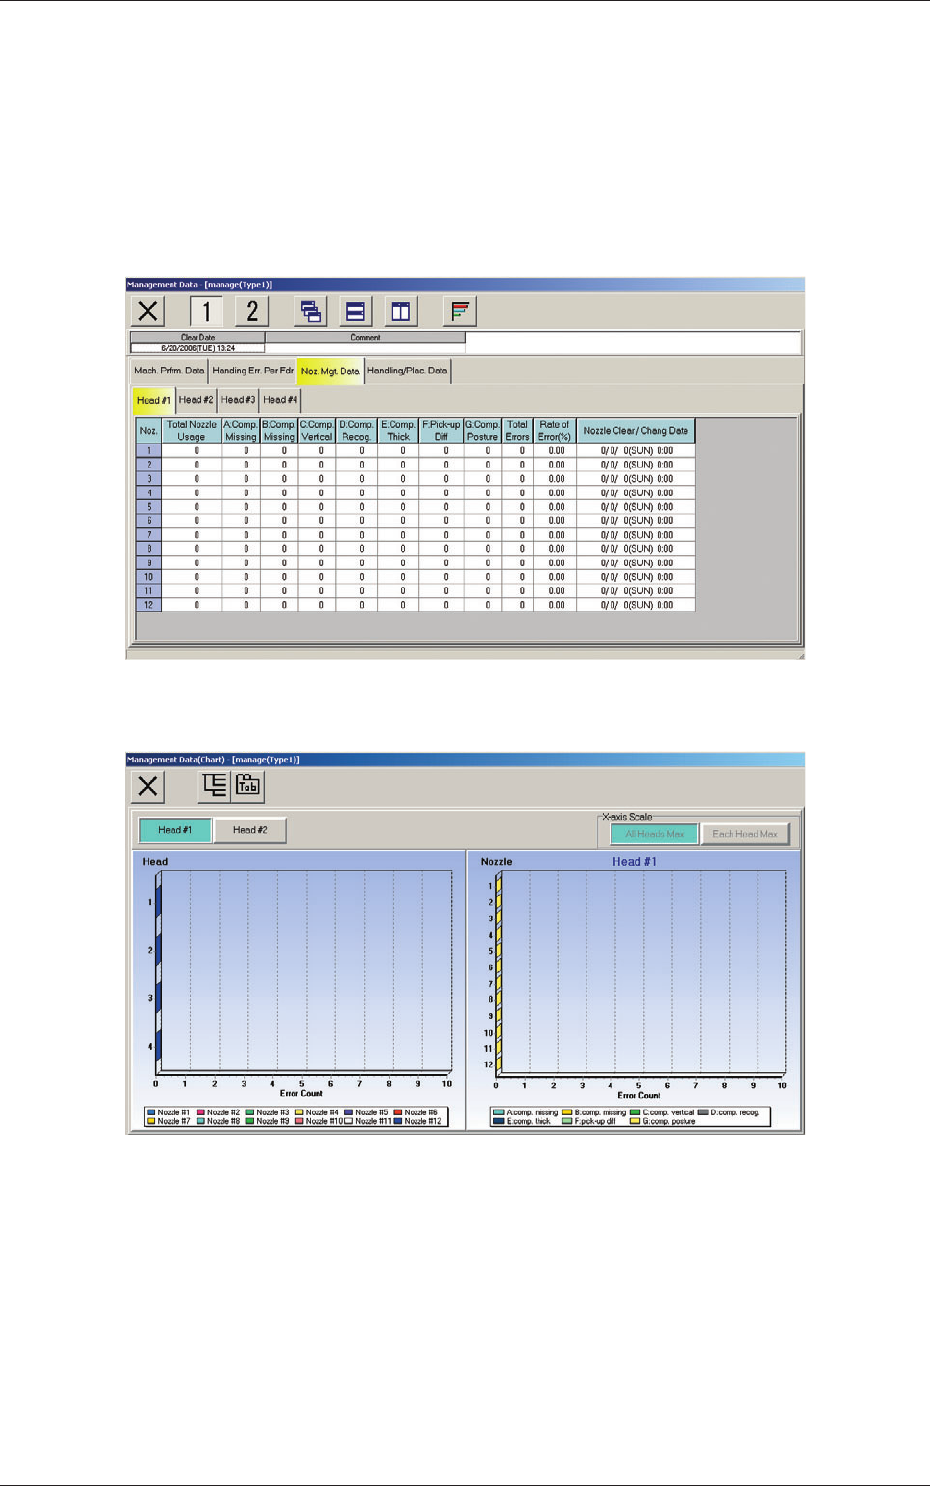Switch to Mach. Prfrm. Data tab
Screen dimensions: 930x1486
[x=169, y=371]
